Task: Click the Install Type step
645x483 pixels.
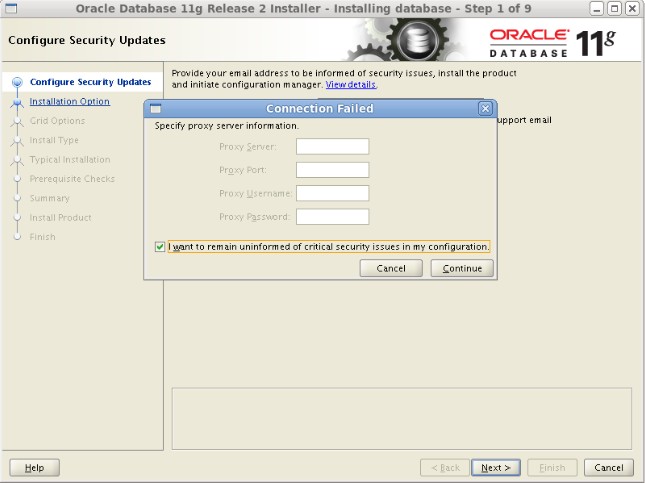Action: coord(54,140)
